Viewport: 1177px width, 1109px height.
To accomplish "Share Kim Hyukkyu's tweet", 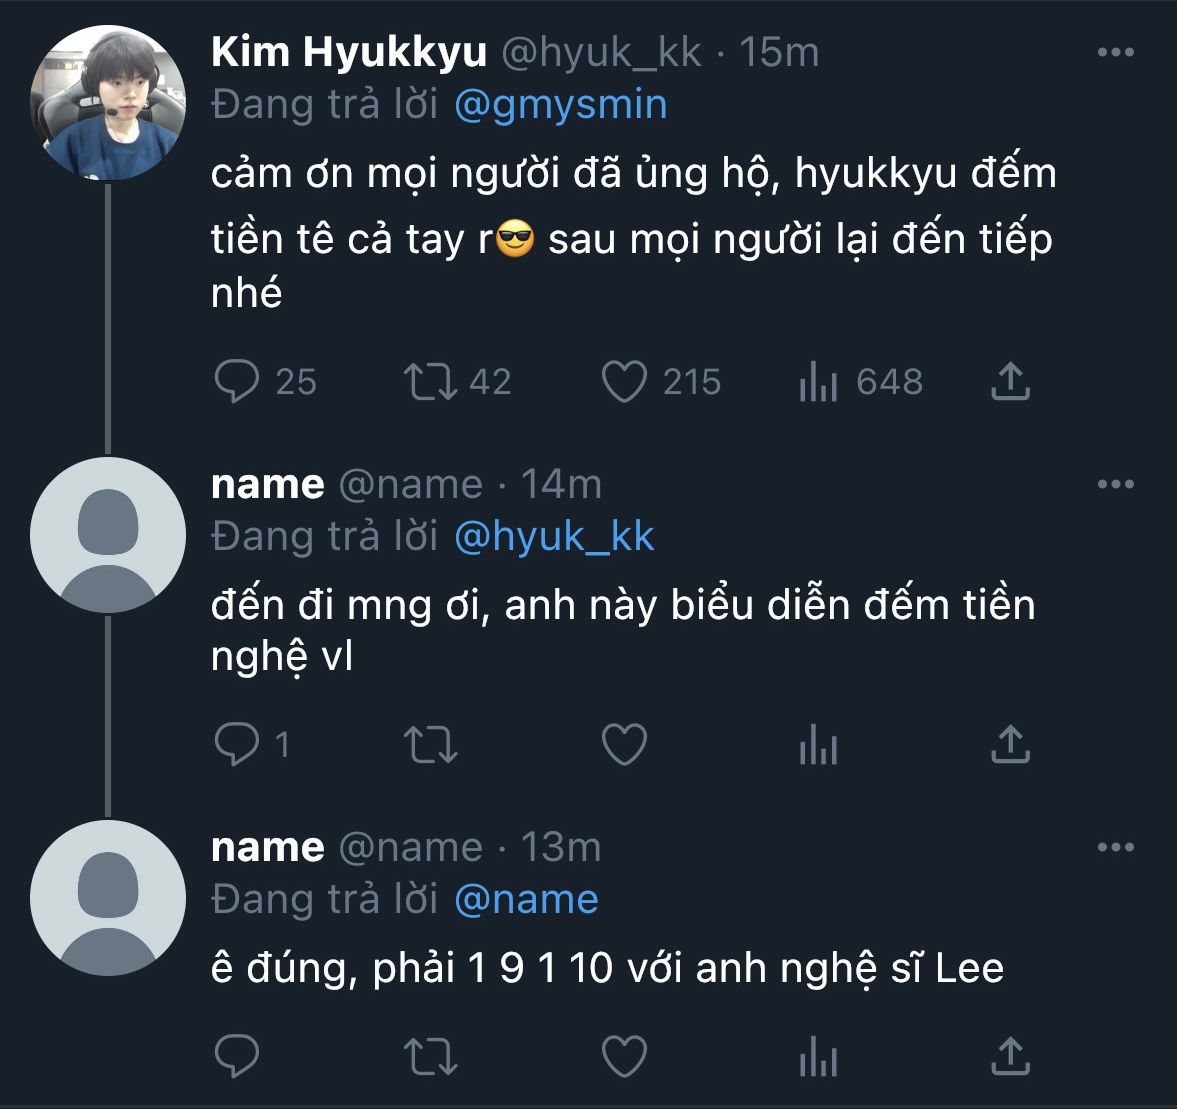I will pos(1010,381).
